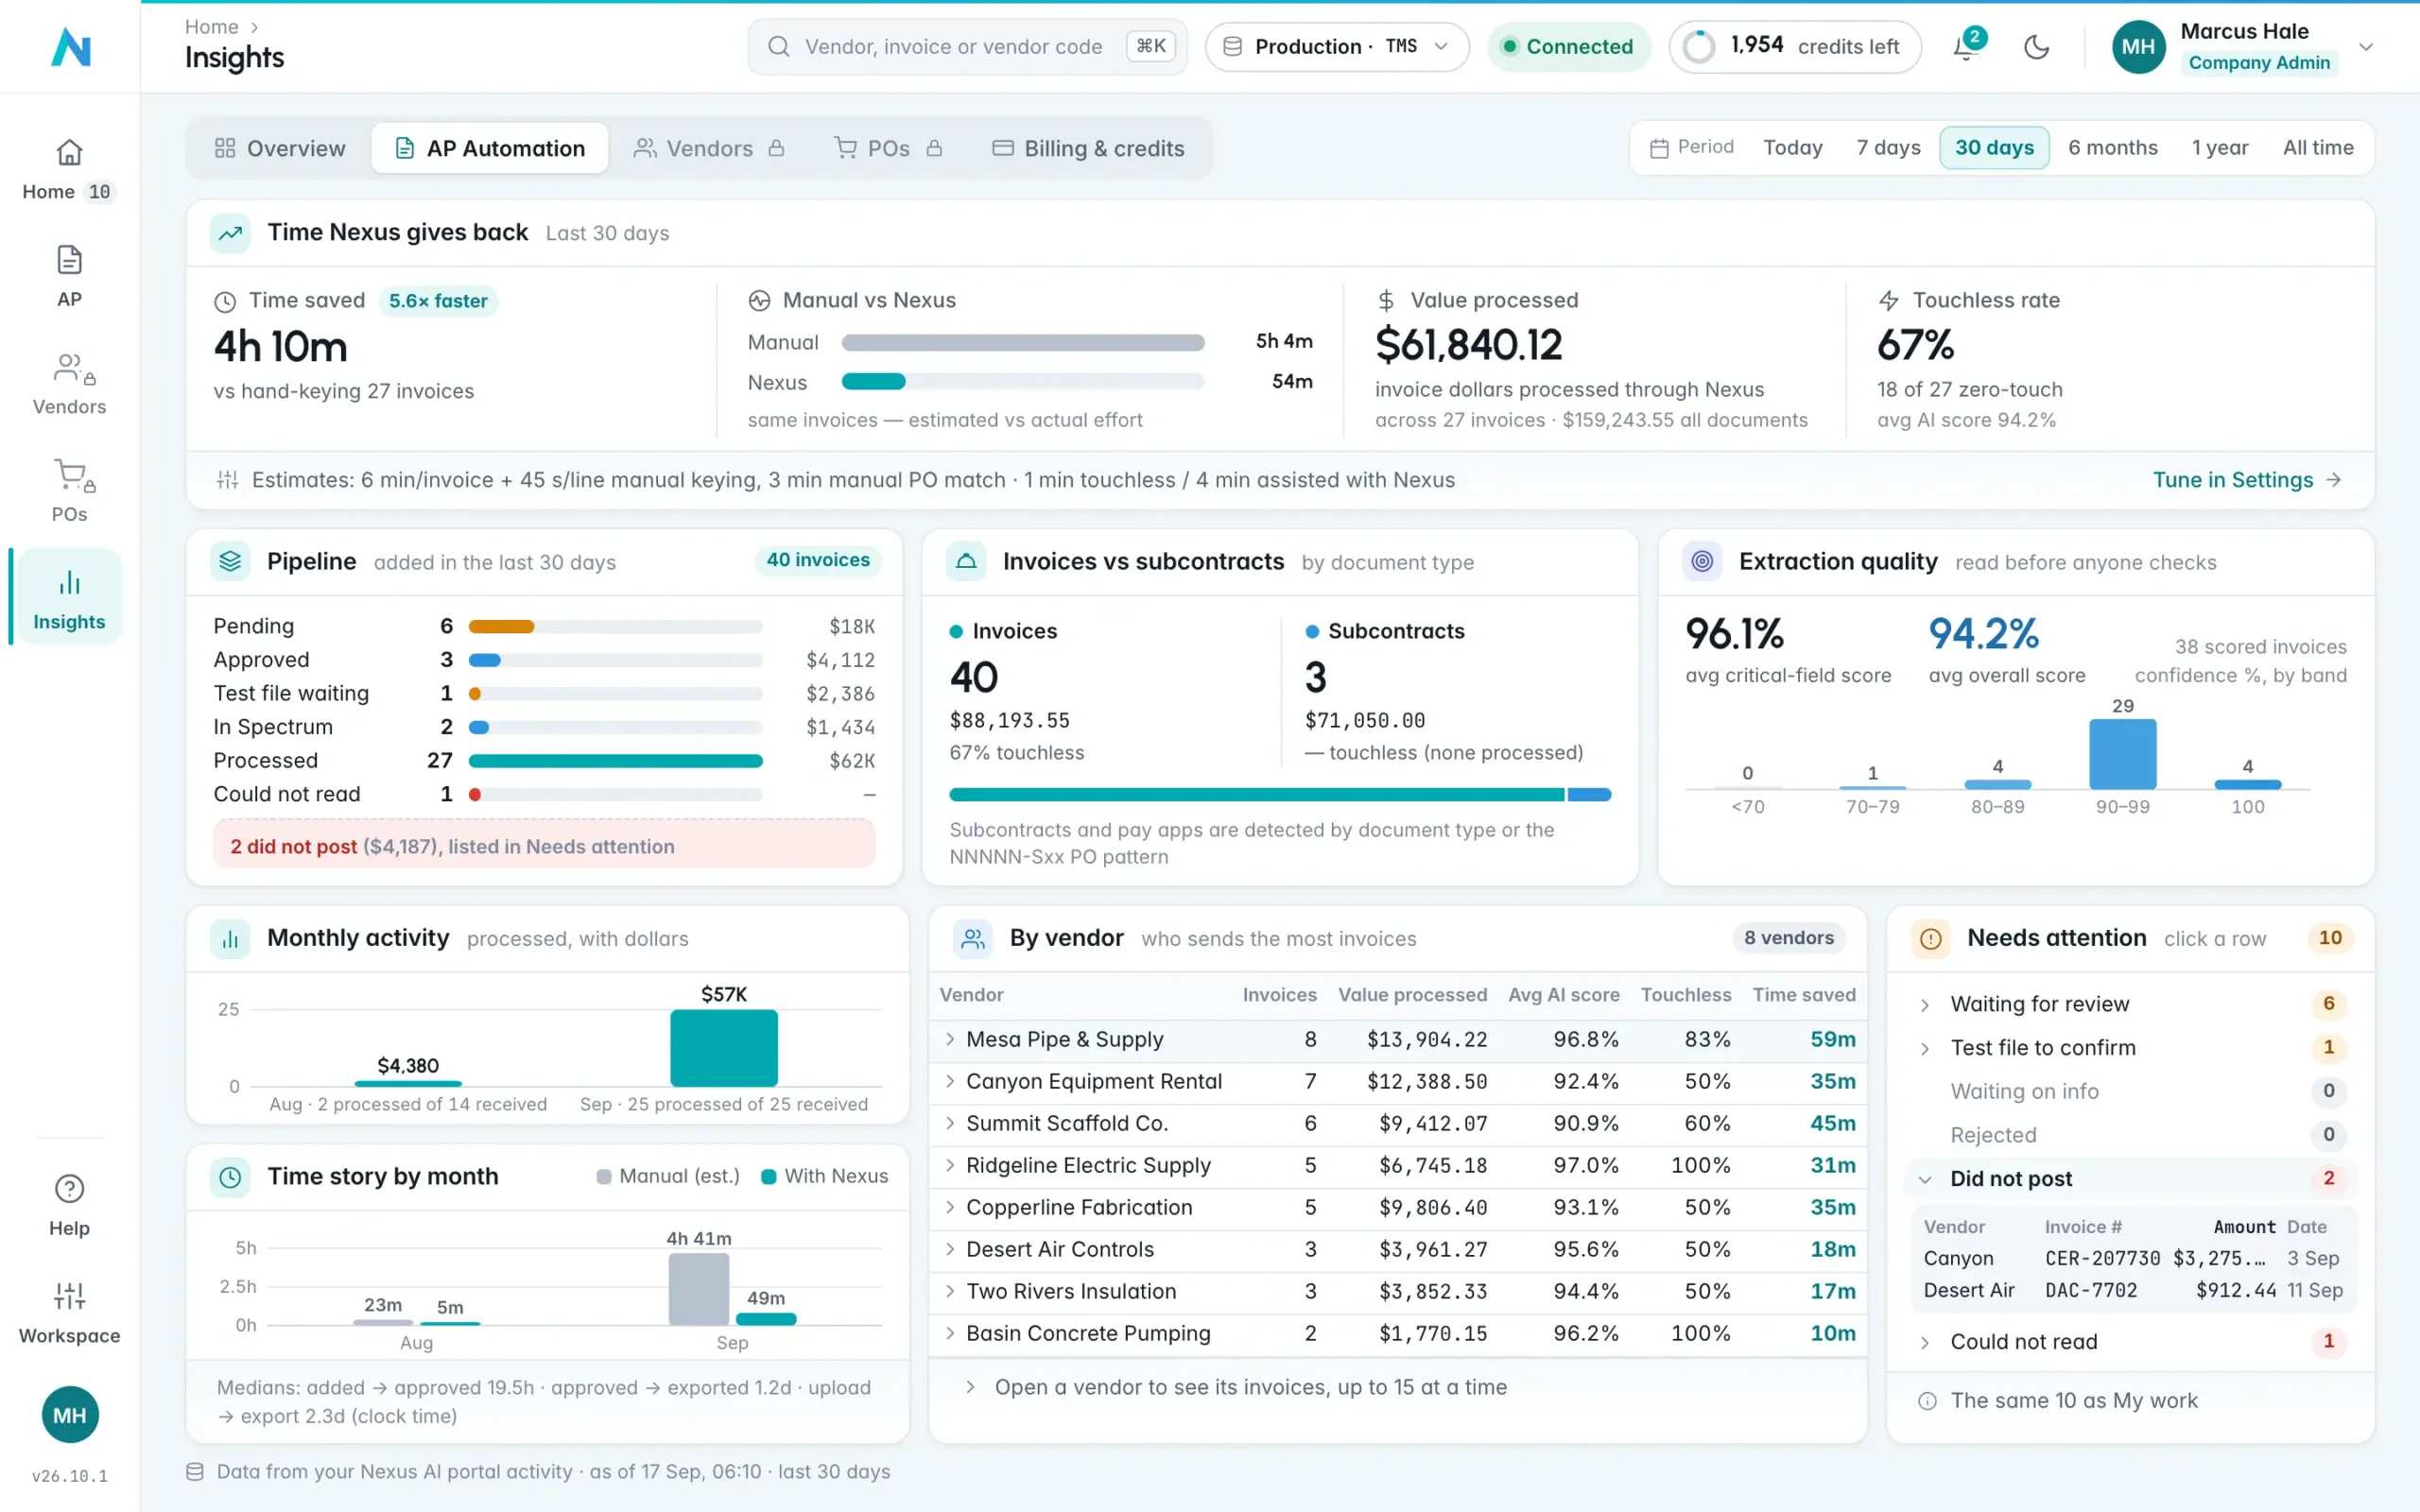Click the Connected status badge
This screenshot has width=2420, height=1512.
[1568, 47]
